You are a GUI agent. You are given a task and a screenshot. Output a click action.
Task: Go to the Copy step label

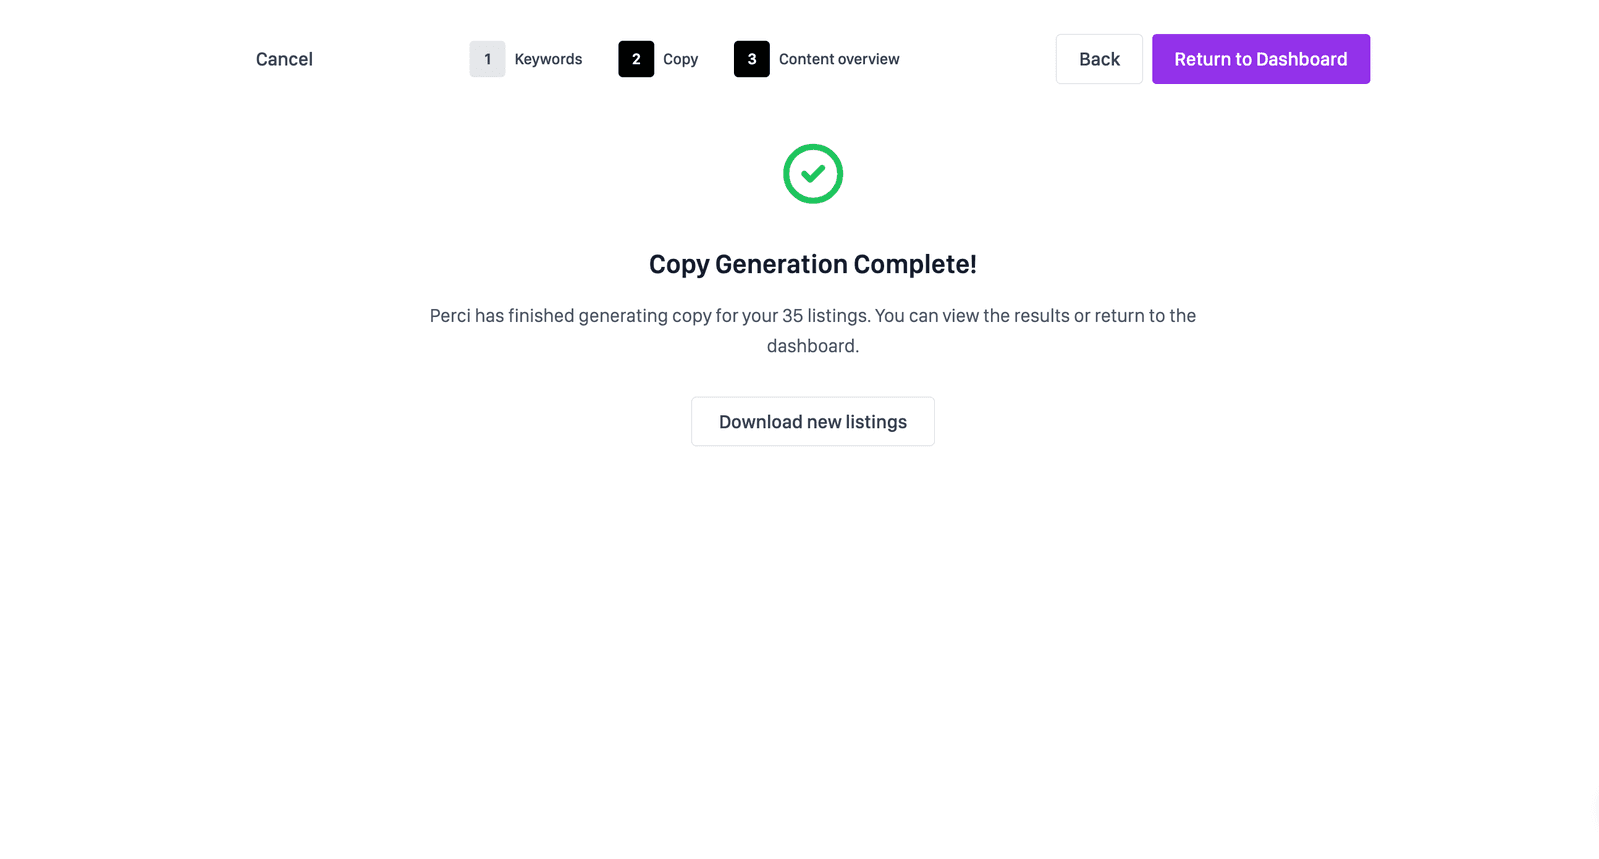pos(680,59)
